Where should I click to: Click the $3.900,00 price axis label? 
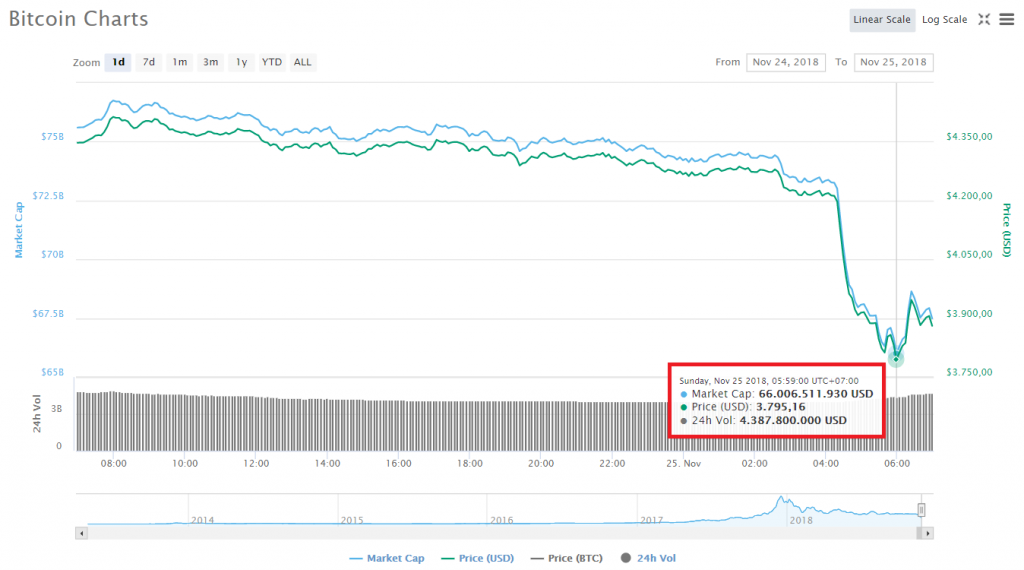click(969, 314)
